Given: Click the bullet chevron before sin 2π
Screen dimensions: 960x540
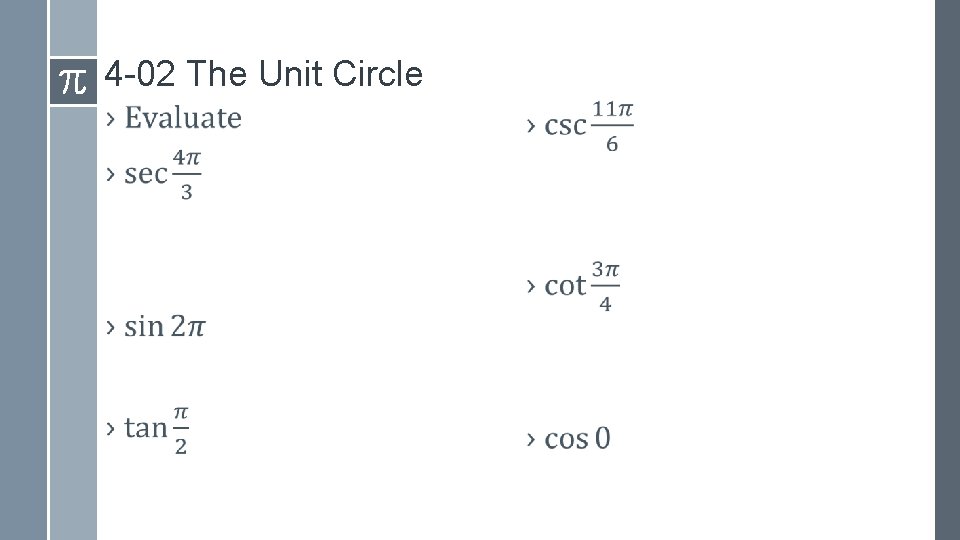Looking at the screenshot, I should (110, 327).
